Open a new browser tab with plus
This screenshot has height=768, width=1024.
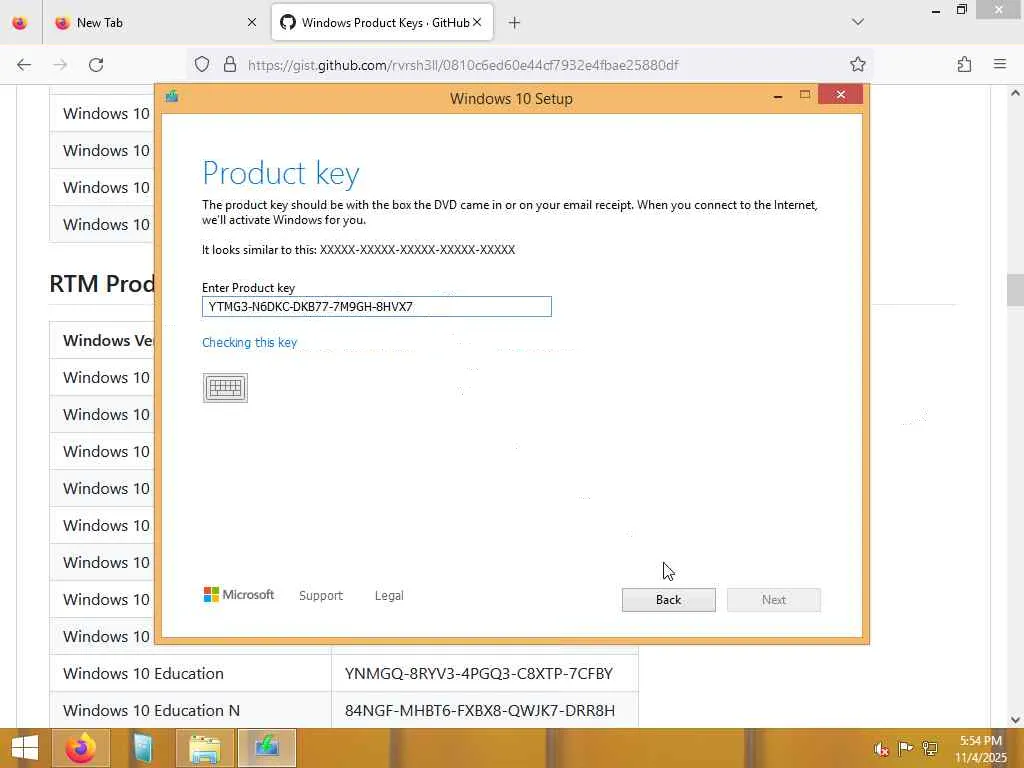point(515,23)
